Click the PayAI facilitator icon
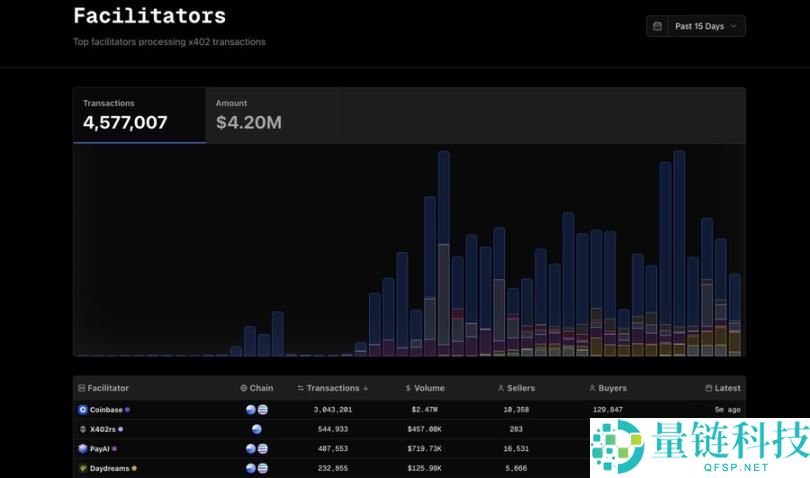Image resolution: width=810 pixels, height=478 pixels. 83,449
